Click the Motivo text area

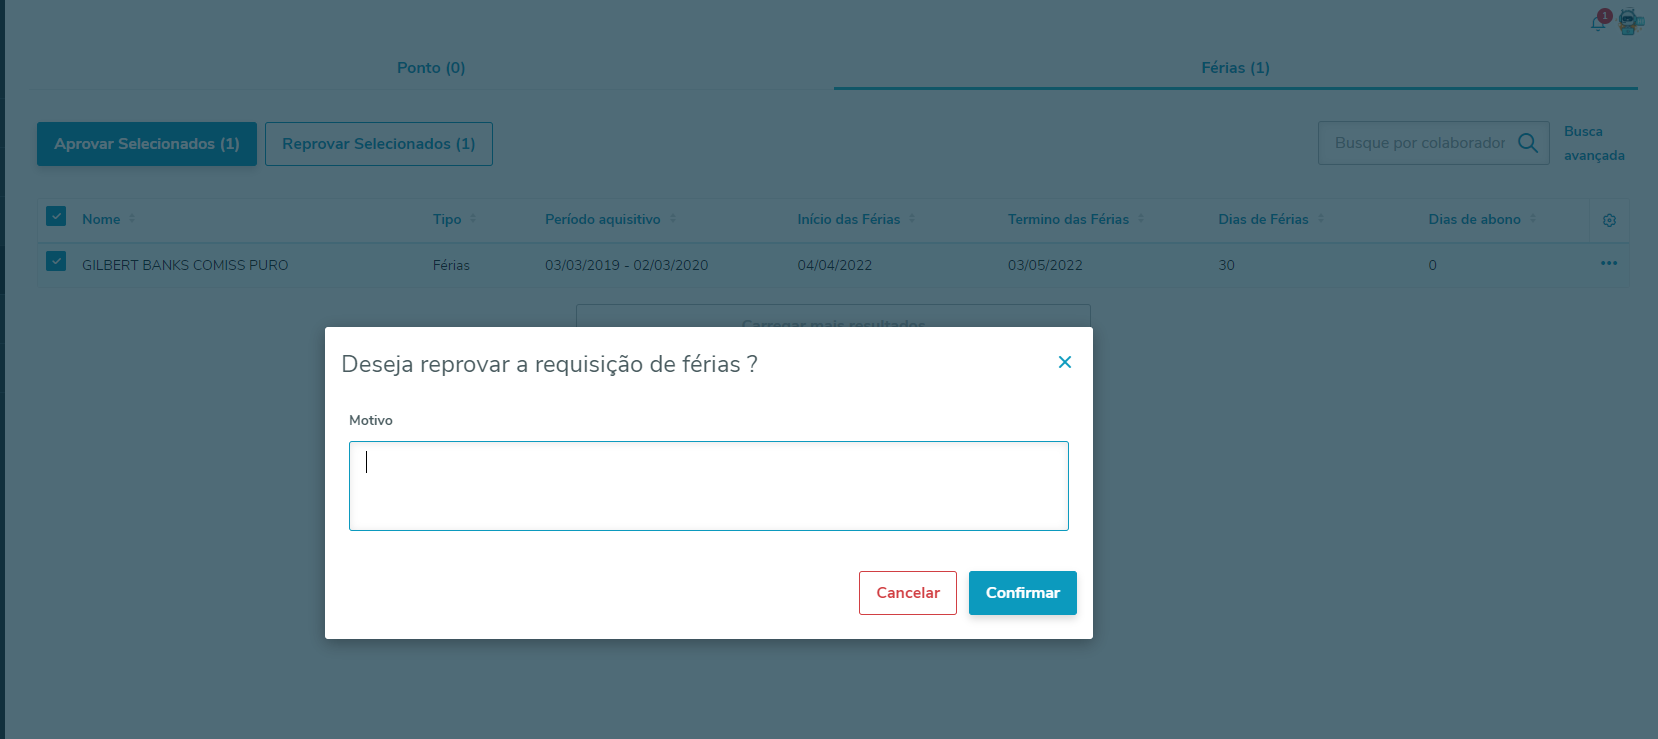(x=709, y=486)
